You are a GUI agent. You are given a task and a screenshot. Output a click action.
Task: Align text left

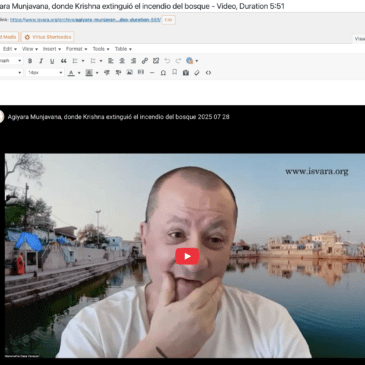click(x=111, y=61)
